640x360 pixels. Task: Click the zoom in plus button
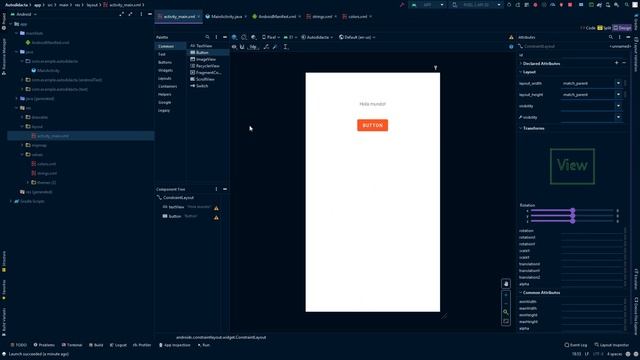tap(506, 295)
